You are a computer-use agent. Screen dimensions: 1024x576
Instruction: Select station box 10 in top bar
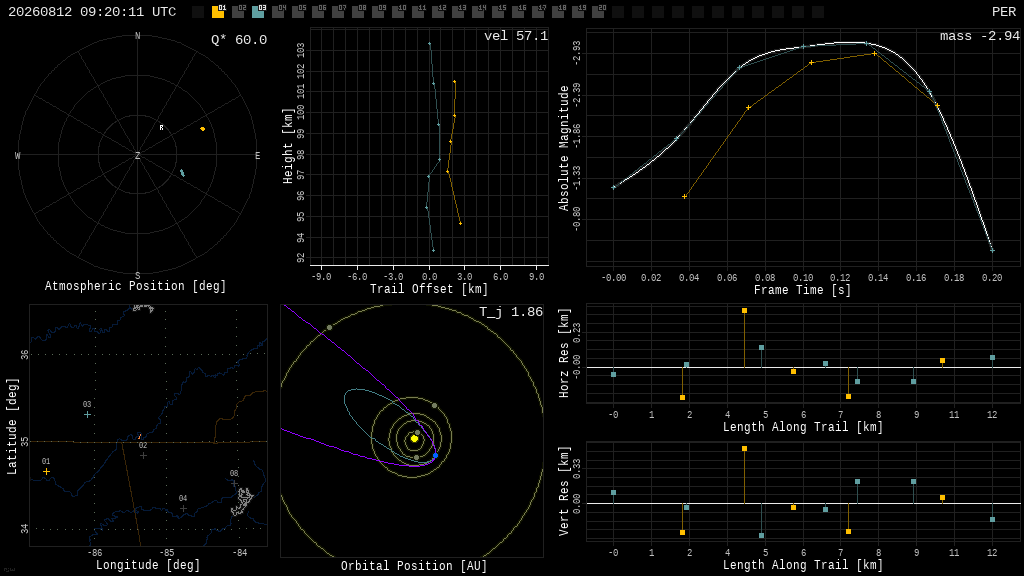[398, 12]
